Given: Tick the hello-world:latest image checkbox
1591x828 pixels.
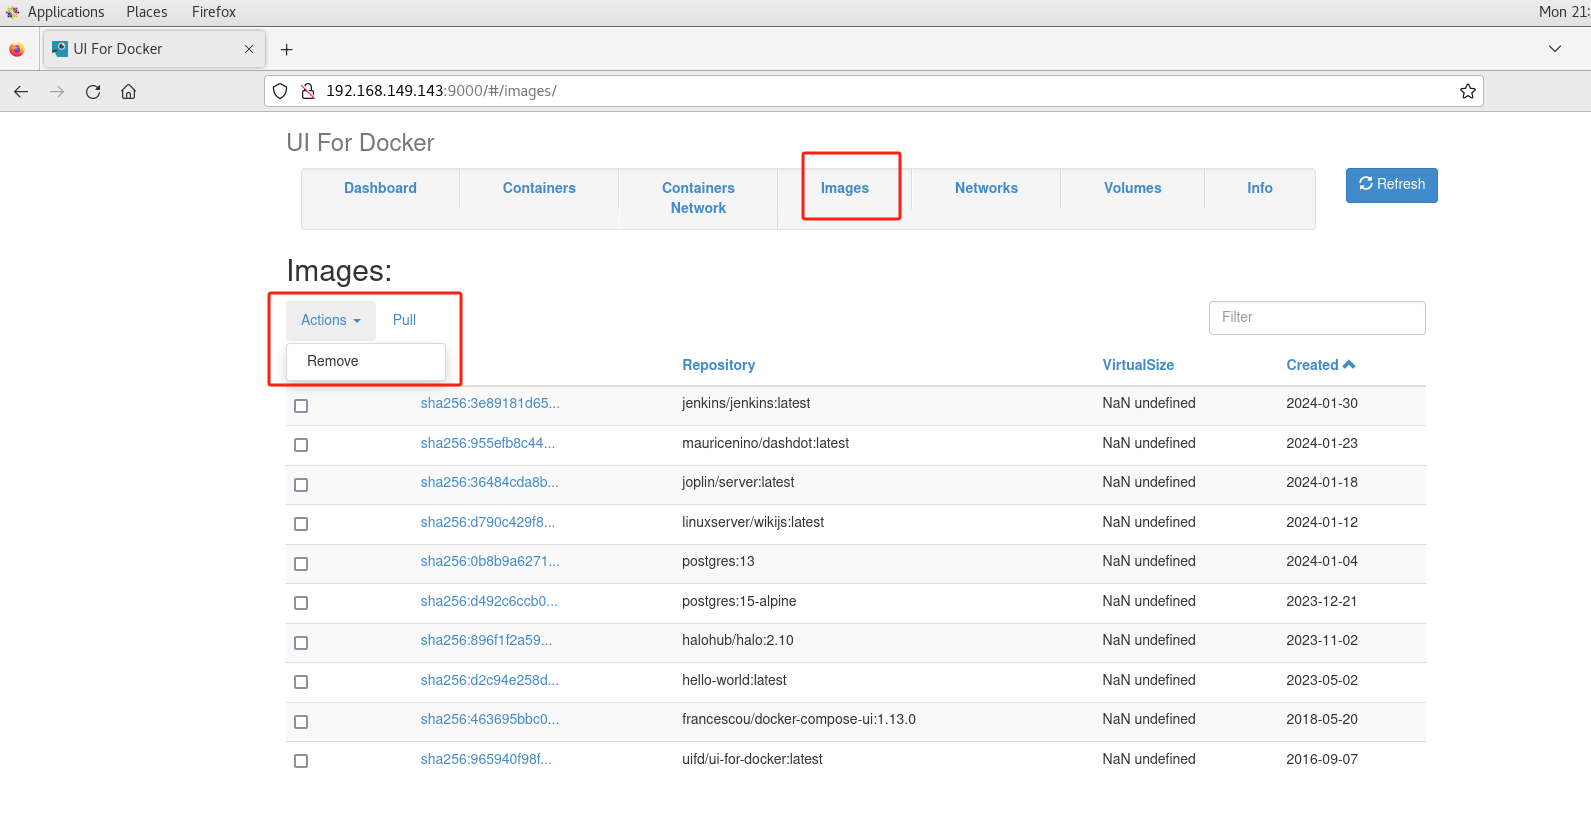Looking at the screenshot, I should pyautogui.click(x=301, y=682).
